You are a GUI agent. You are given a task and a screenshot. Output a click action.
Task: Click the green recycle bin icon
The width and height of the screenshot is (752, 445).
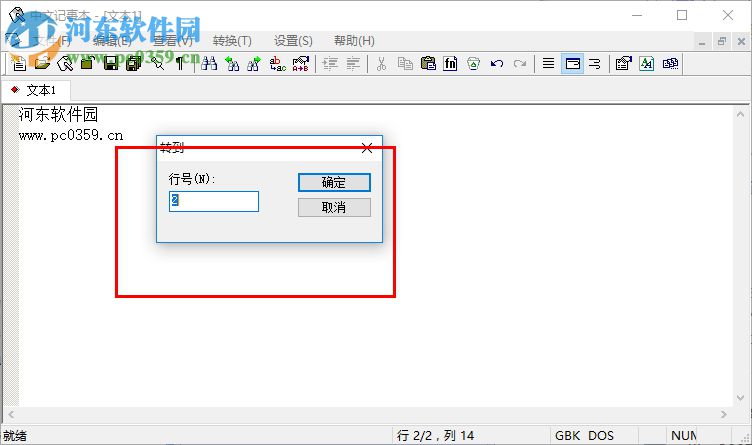click(x=473, y=63)
